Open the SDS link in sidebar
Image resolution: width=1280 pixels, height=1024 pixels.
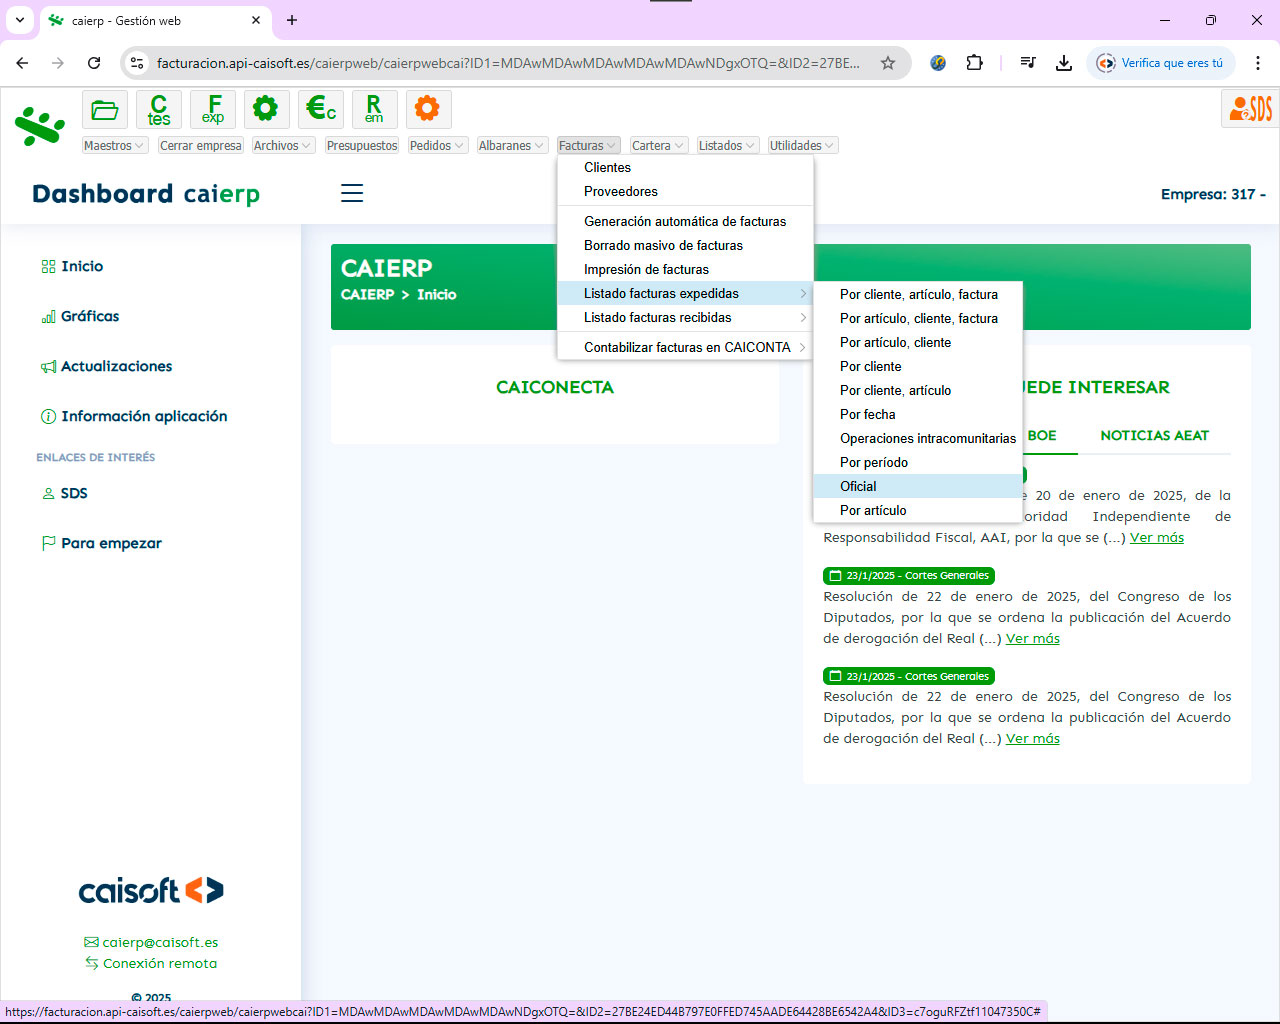tap(64, 493)
